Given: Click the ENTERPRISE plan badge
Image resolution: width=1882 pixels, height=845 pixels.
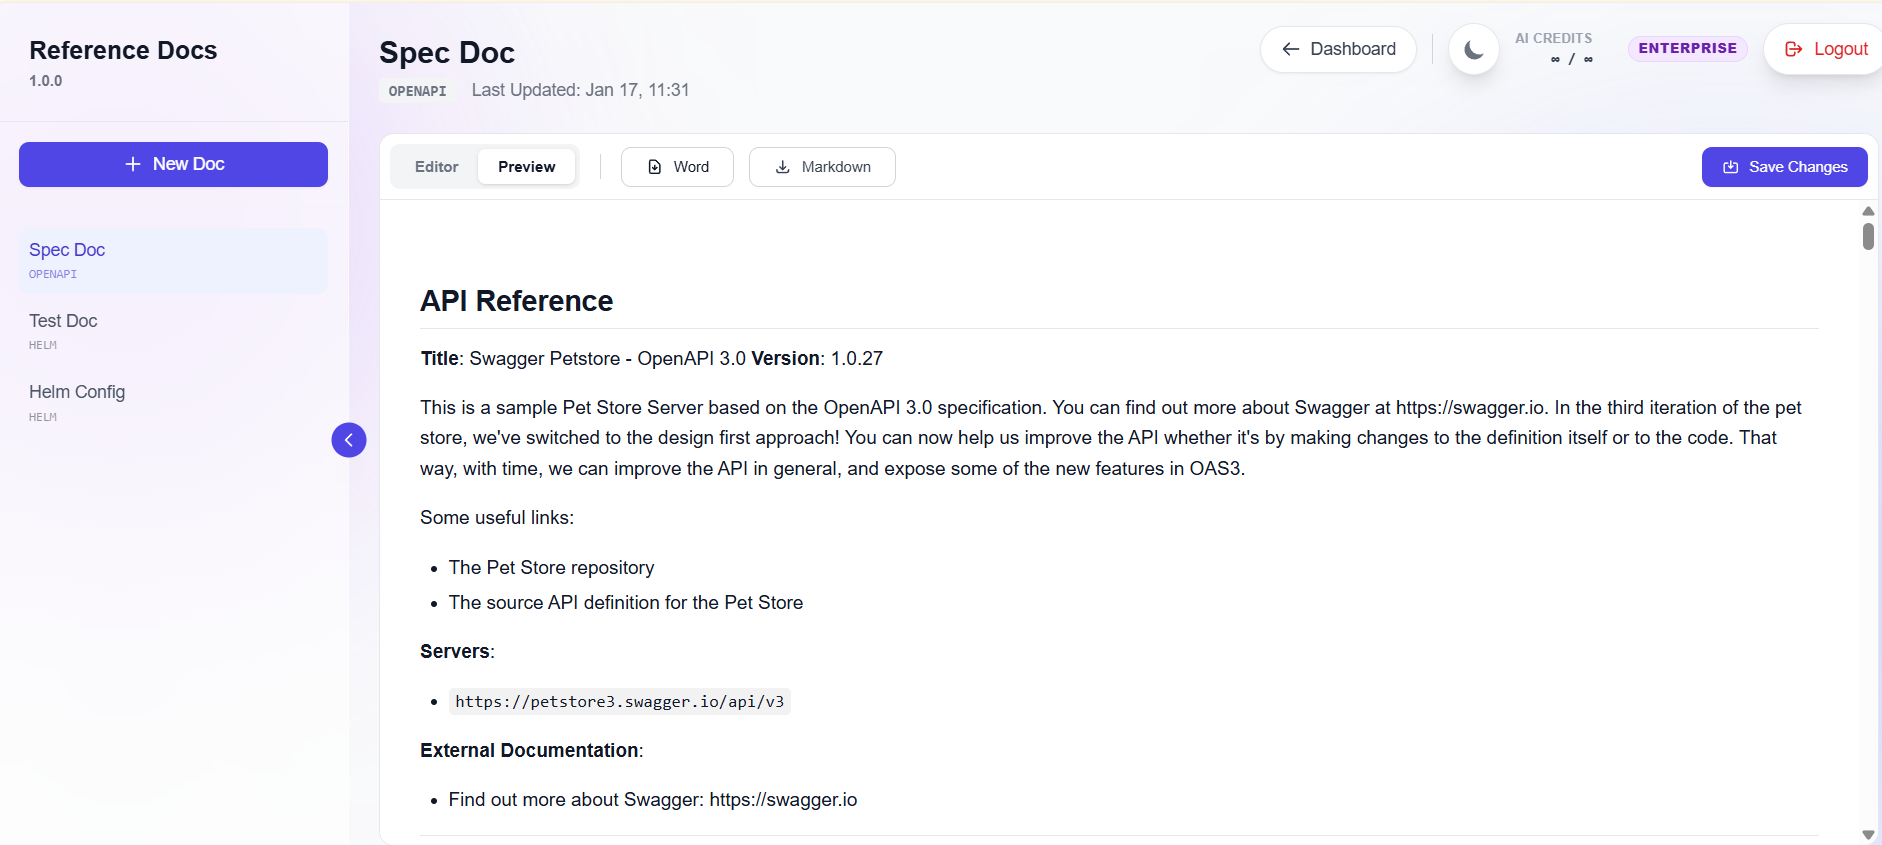Looking at the screenshot, I should click(1687, 48).
